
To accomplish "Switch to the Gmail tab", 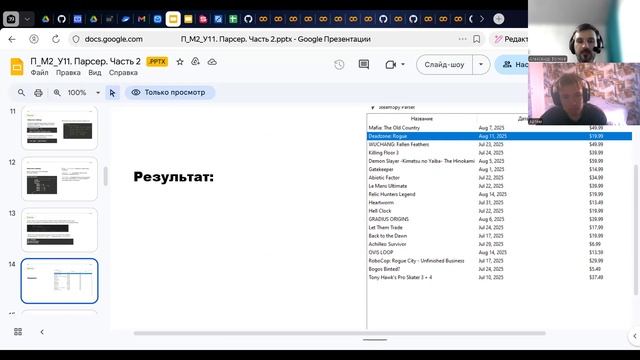I will [x=141, y=19].
